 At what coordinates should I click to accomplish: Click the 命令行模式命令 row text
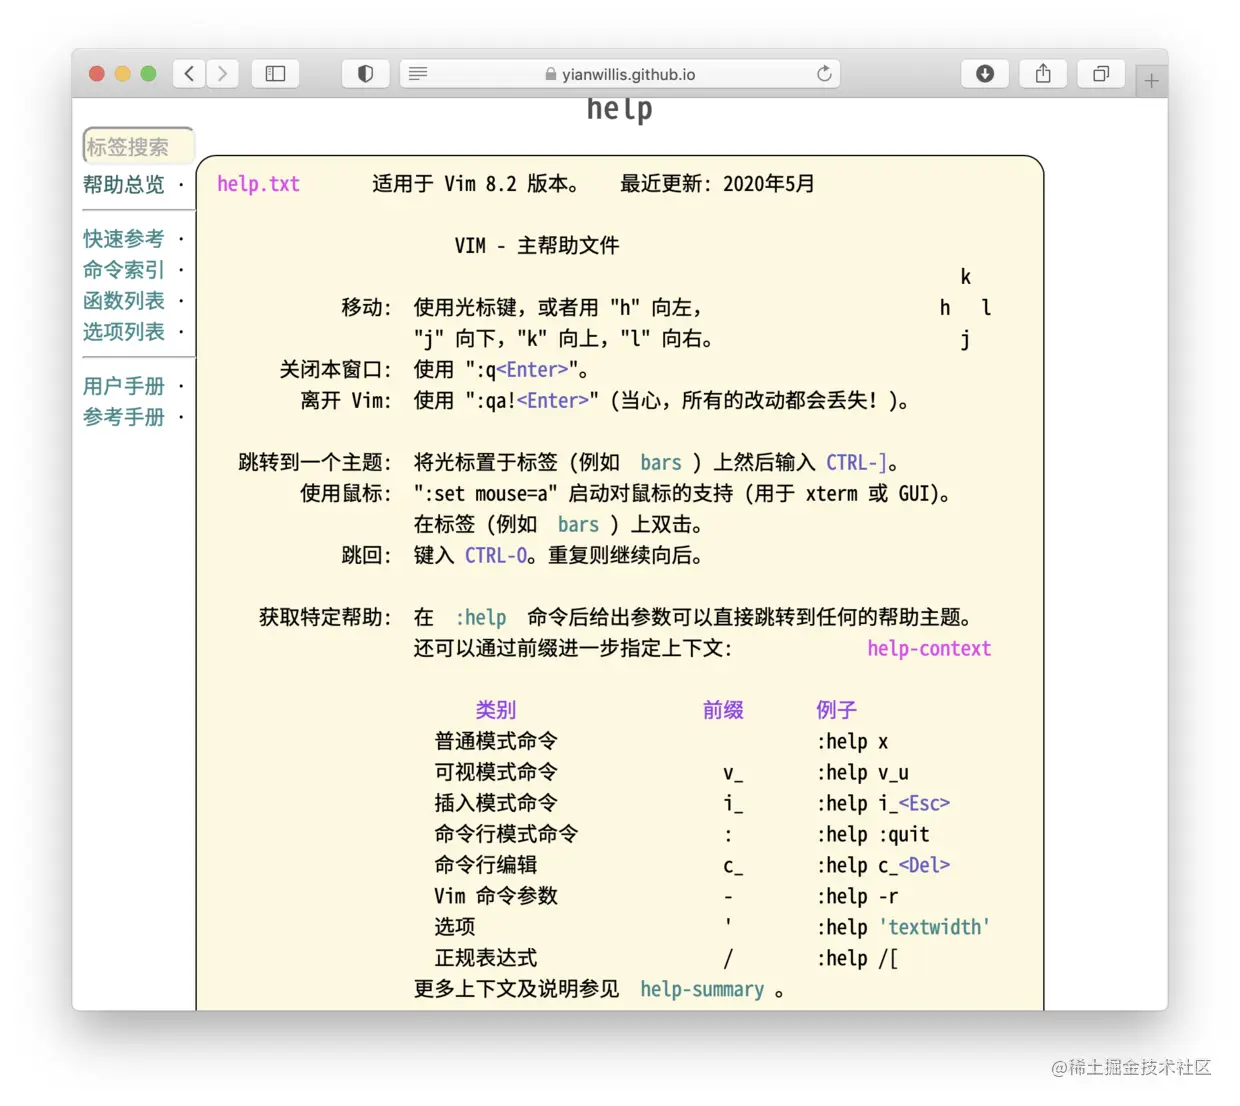506,835
